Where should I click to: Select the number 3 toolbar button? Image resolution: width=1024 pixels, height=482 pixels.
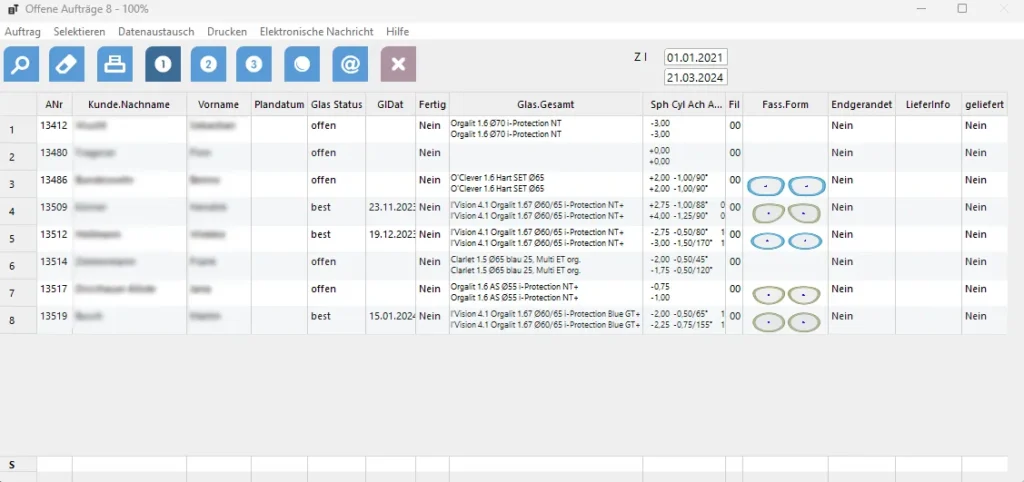coord(254,64)
